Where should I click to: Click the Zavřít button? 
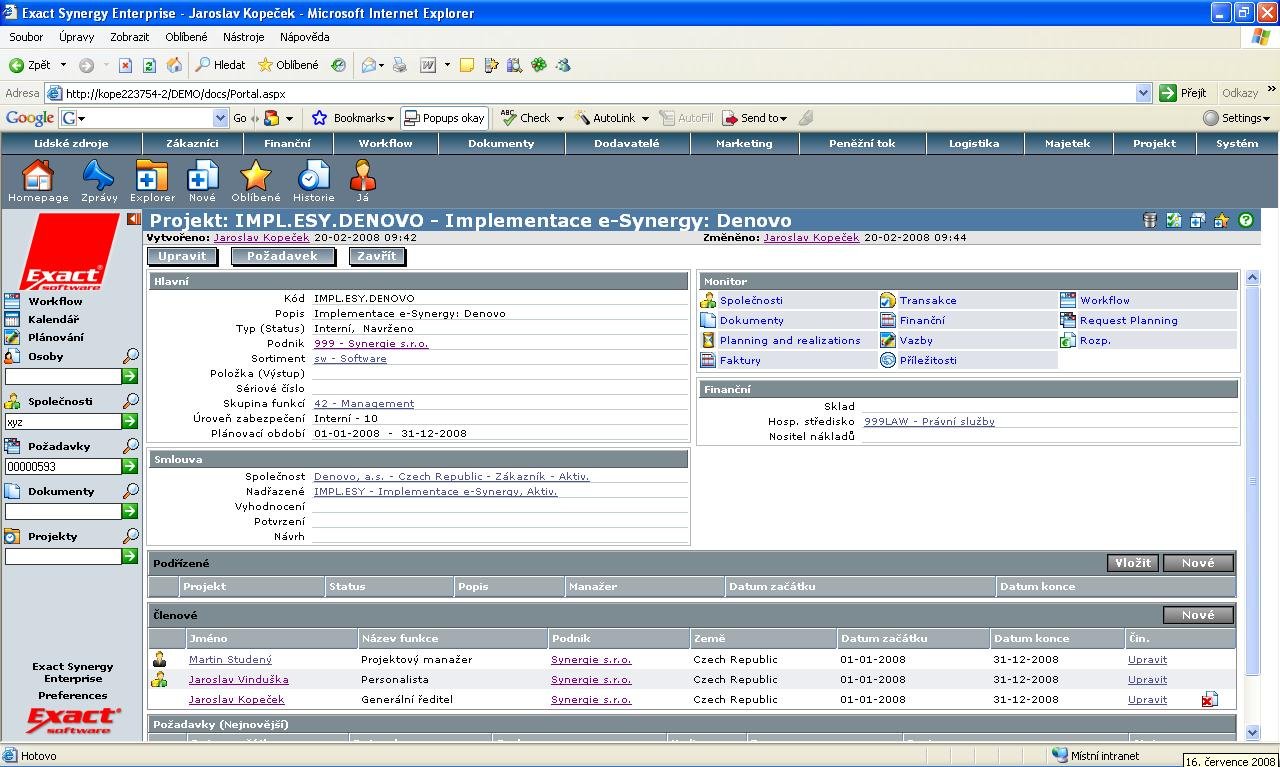pyautogui.click(x=378, y=256)
